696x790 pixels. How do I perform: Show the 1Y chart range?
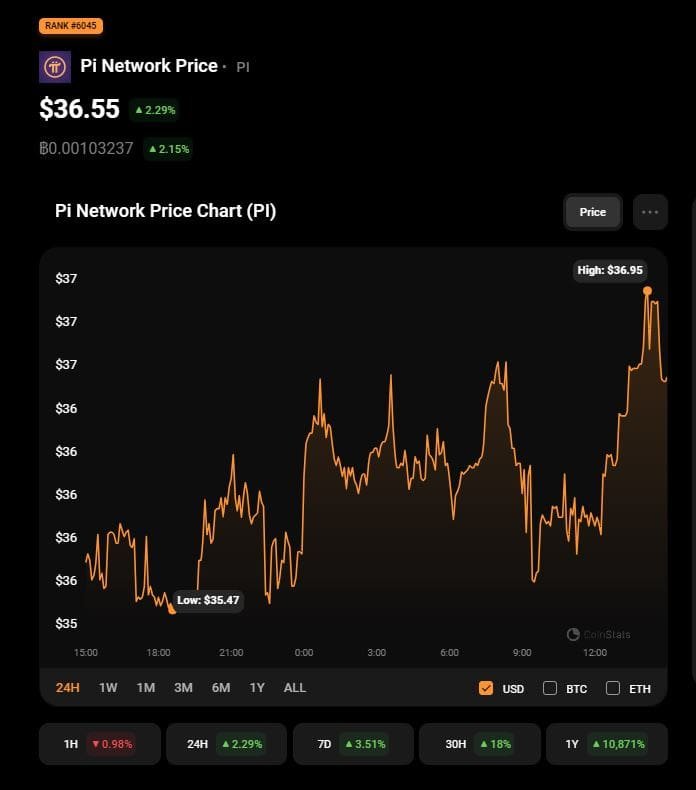click(x=257, y=688)
